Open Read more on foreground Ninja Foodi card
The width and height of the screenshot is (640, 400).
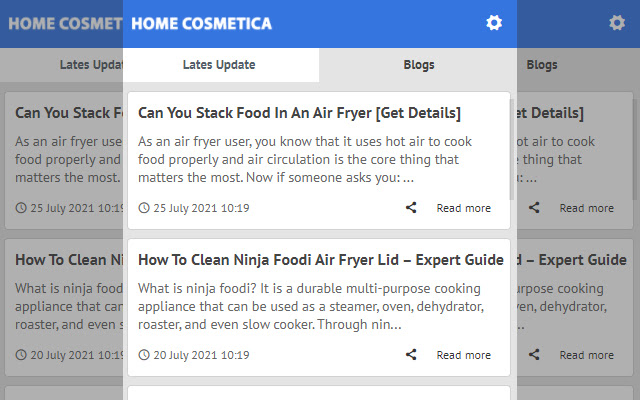[x=464, y=355]
